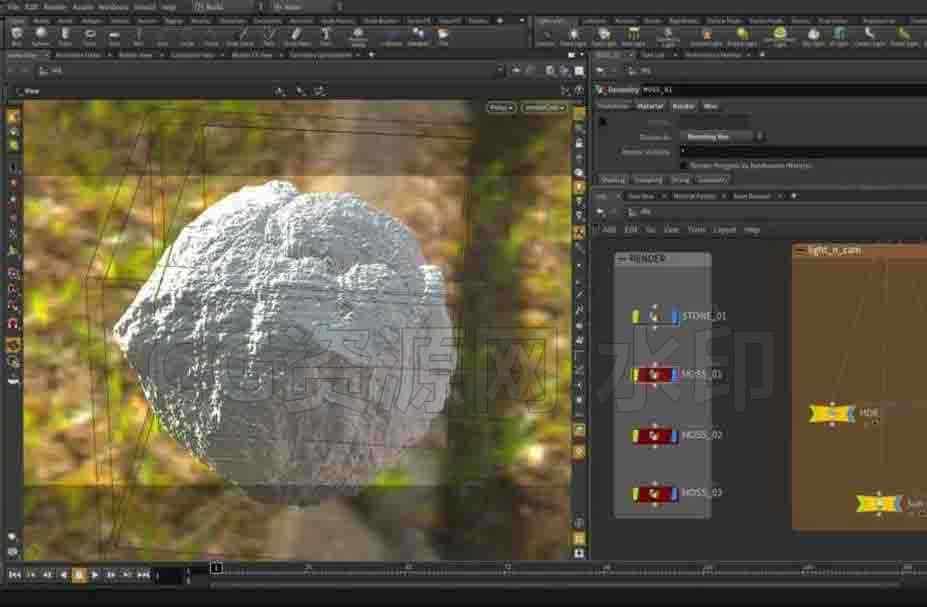
Task: Select the HDR node in light_n_cam
Action: [831, 413]
